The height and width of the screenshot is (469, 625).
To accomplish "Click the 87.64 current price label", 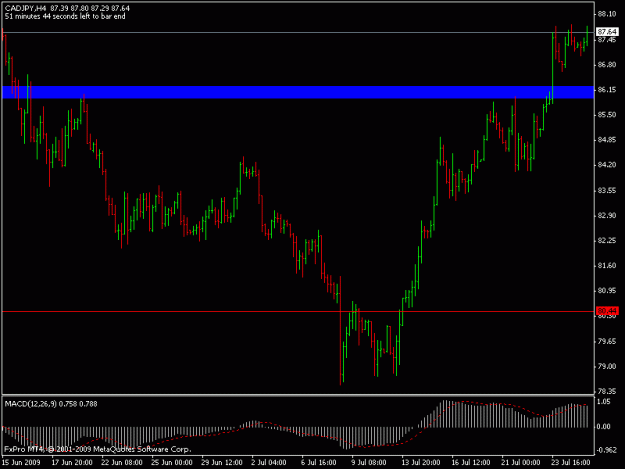I will click(x=607, y=31).
